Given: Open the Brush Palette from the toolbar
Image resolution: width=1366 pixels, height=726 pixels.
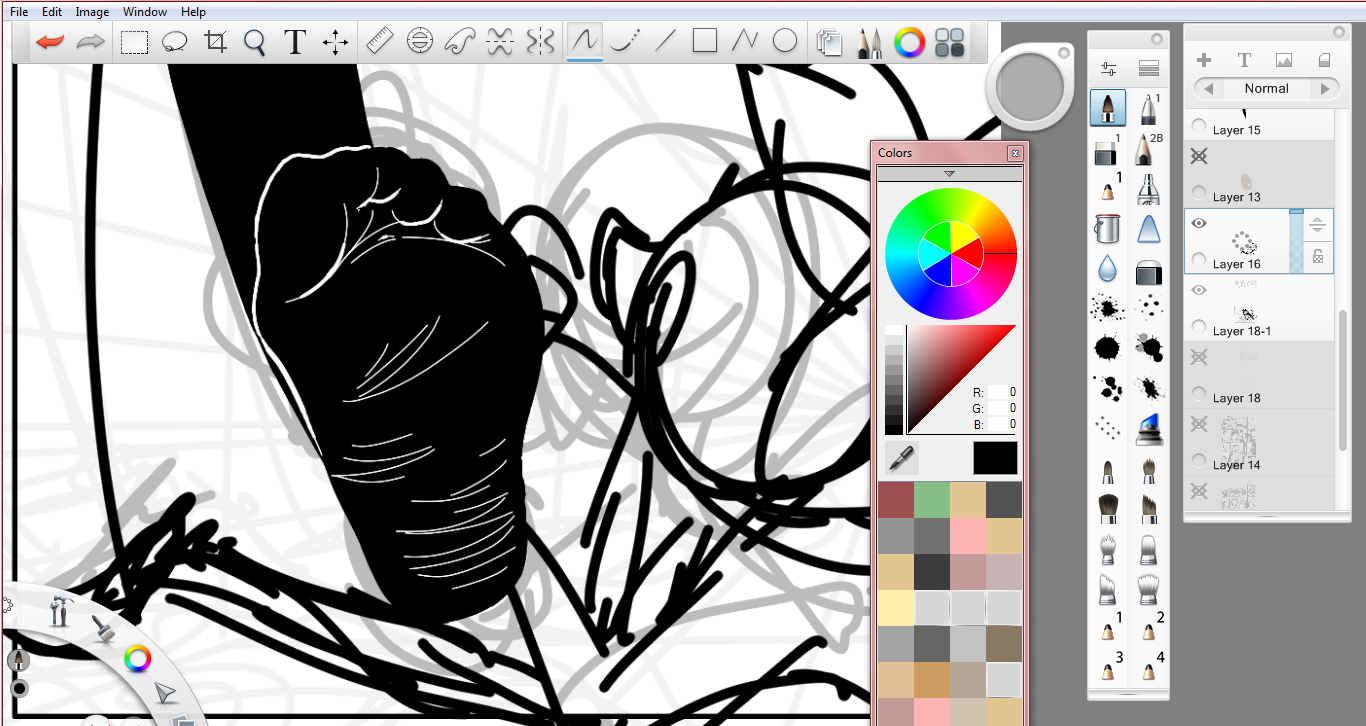Looking at the screenshot, I should tap(869, 42).
